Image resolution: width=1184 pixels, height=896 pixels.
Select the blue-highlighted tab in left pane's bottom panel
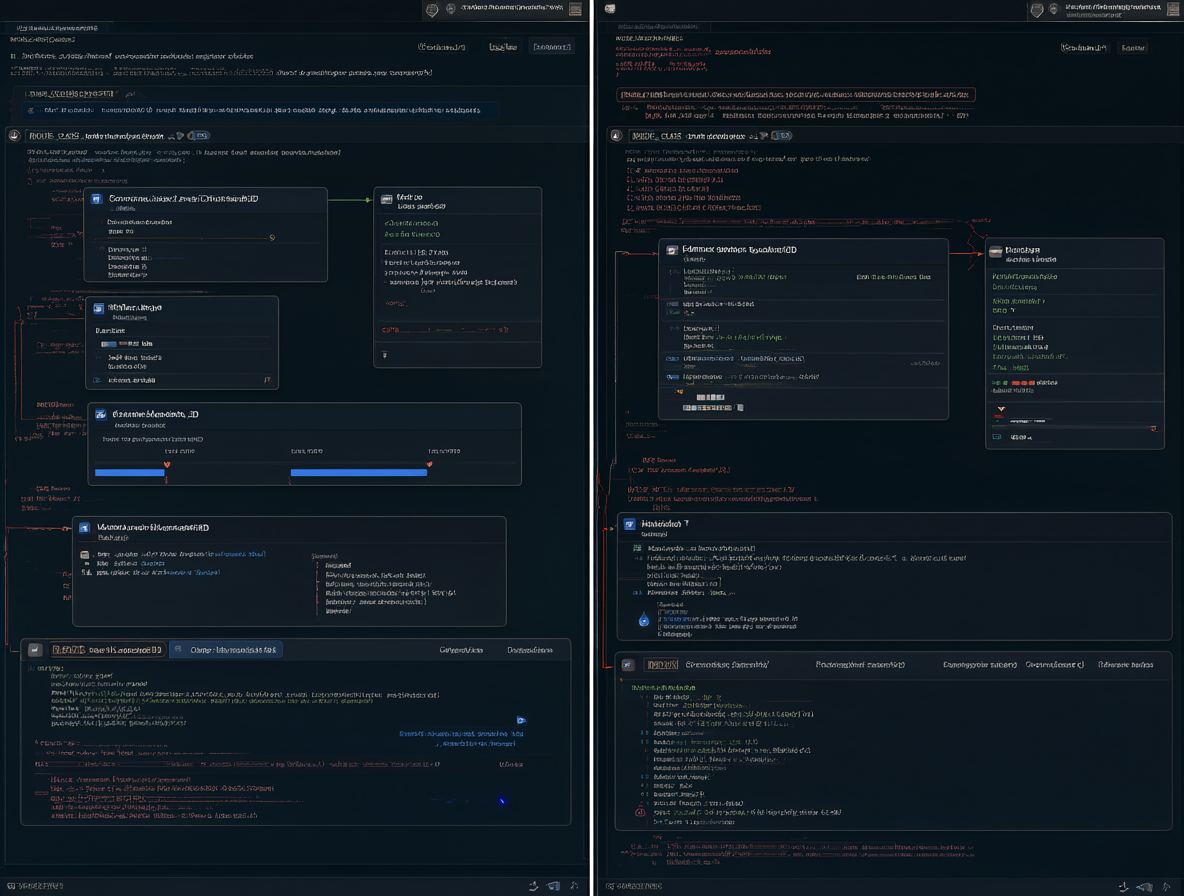point(226,650)
